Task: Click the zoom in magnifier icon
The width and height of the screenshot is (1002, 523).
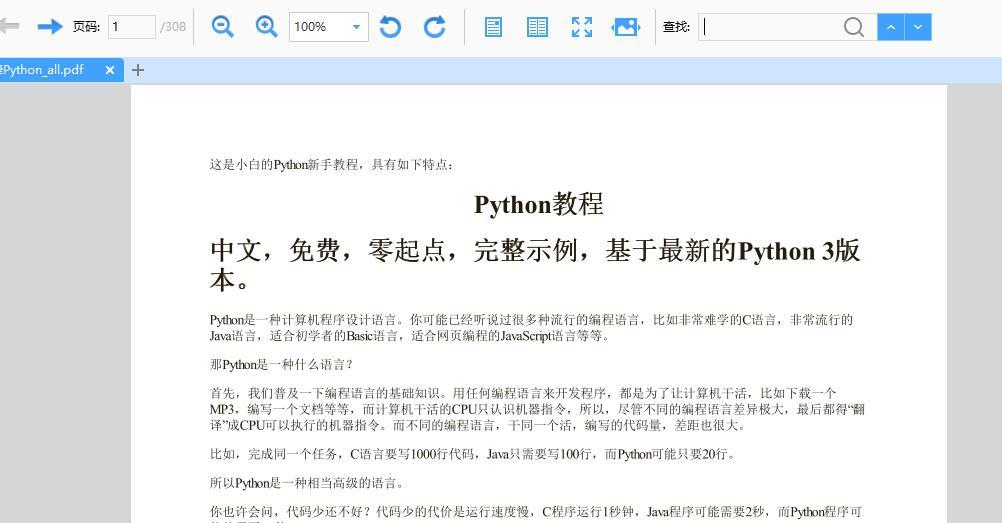Action: pyautogui.click(x=267, y=27)
